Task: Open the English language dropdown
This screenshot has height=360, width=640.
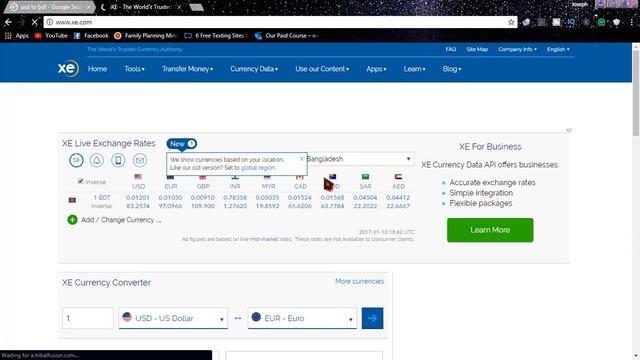Action: (x=558, y=49)
